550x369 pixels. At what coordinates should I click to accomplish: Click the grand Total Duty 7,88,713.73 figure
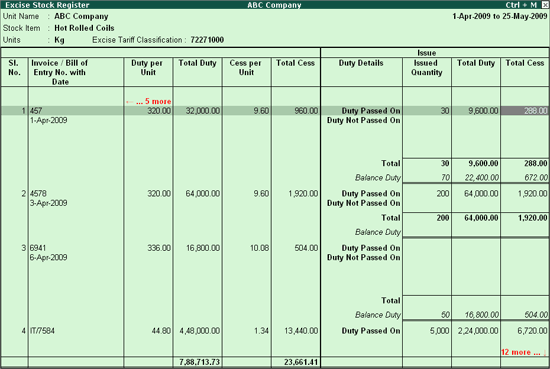click(x=200, y=362)
